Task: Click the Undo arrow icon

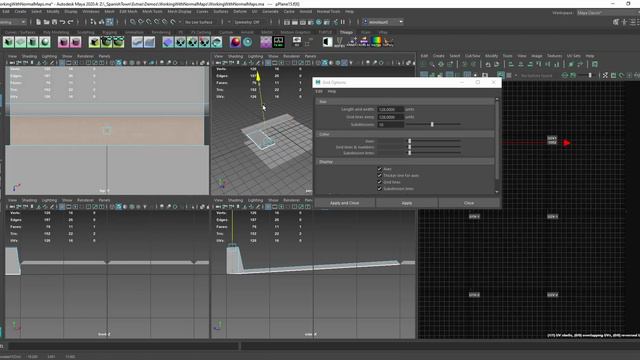Action: click(x=62, y=22)
